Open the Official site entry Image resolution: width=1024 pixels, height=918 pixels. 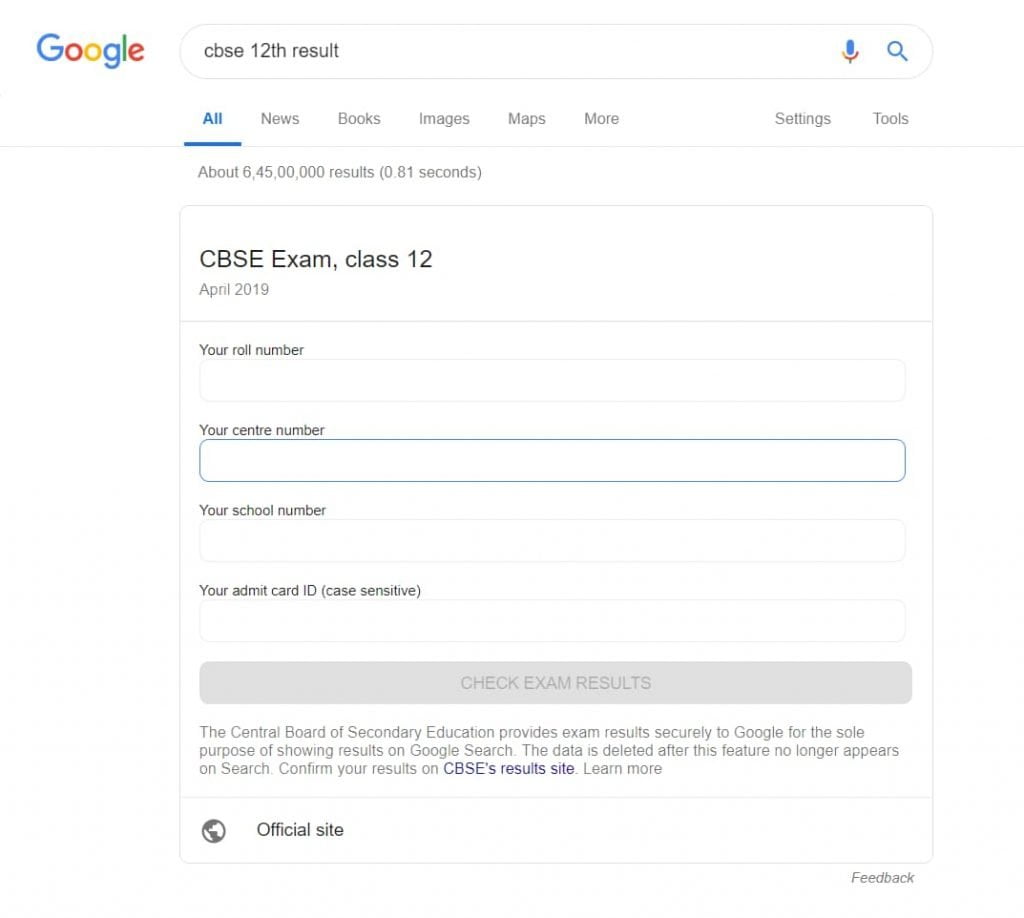[300, 829]
